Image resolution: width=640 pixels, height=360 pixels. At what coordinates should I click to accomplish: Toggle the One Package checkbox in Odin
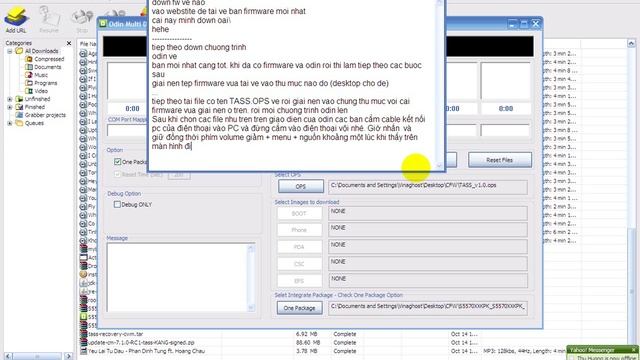pos(118,162)
